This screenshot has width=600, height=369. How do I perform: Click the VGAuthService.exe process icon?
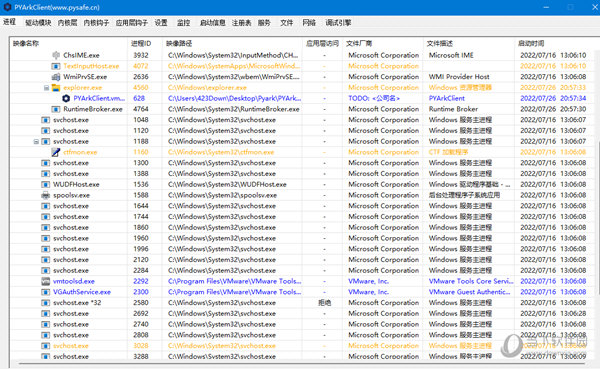(46, 292)
